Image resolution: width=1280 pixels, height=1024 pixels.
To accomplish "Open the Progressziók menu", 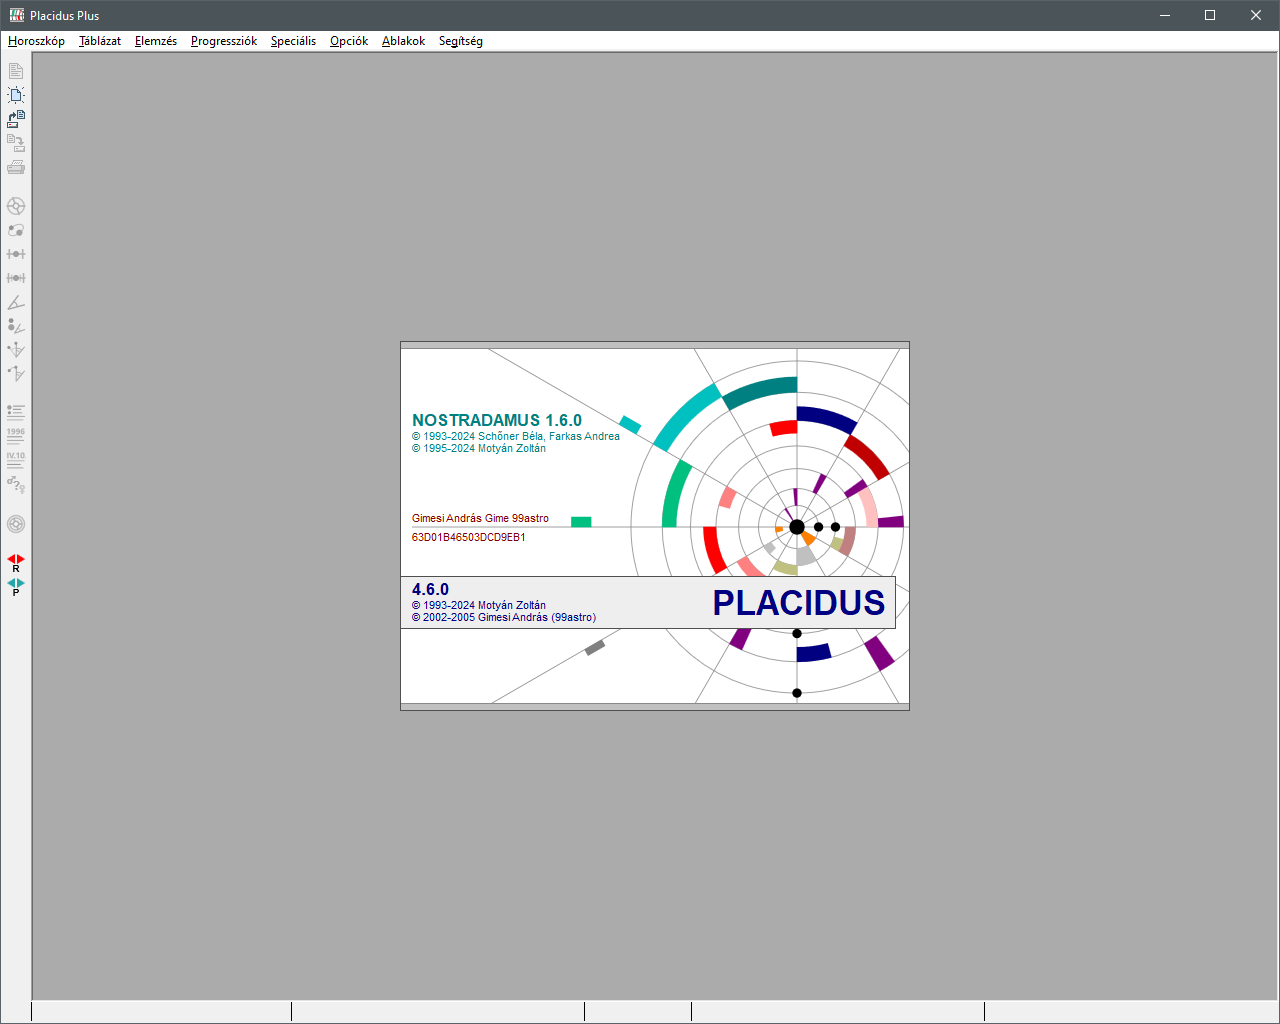I will tap(224, 41).
